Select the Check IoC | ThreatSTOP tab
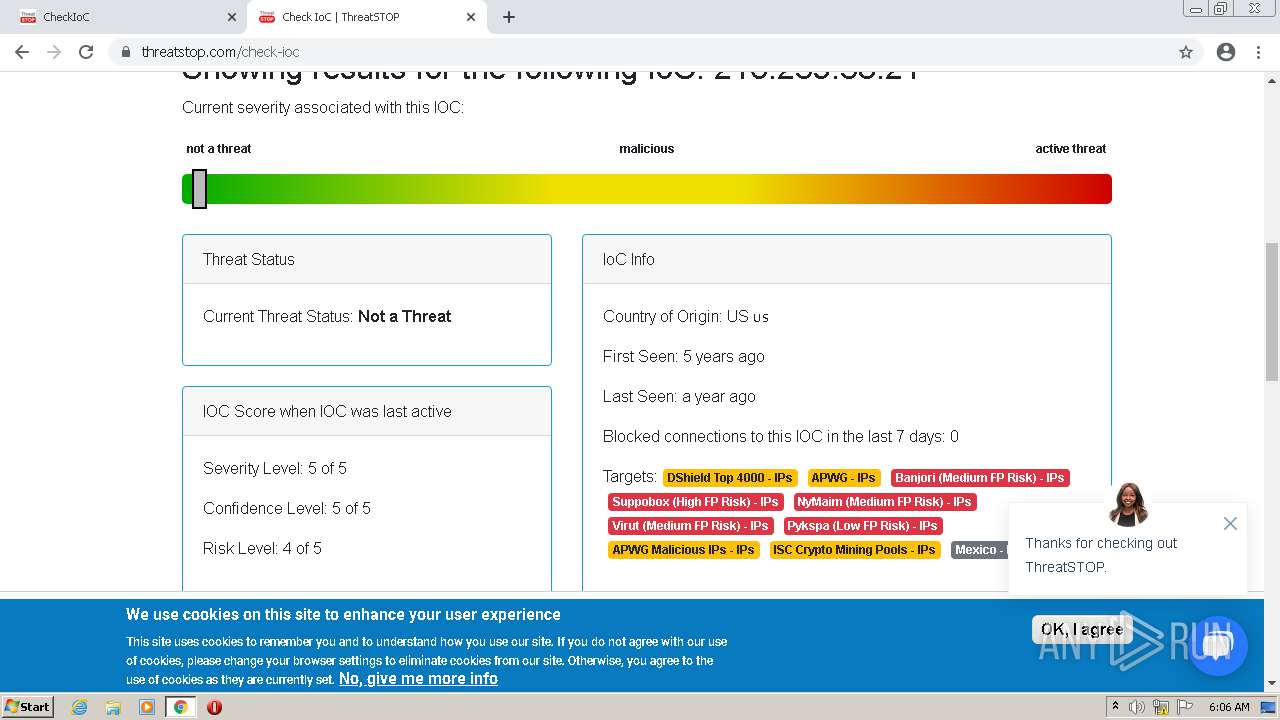 point(365,17)
